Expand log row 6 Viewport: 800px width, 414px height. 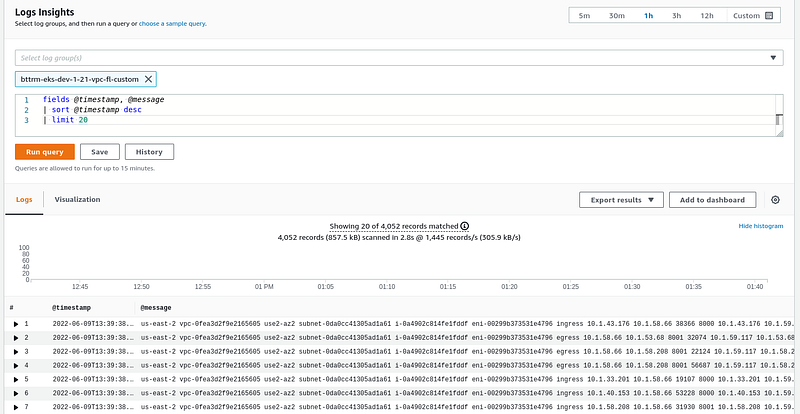click(x=16, y=393)
